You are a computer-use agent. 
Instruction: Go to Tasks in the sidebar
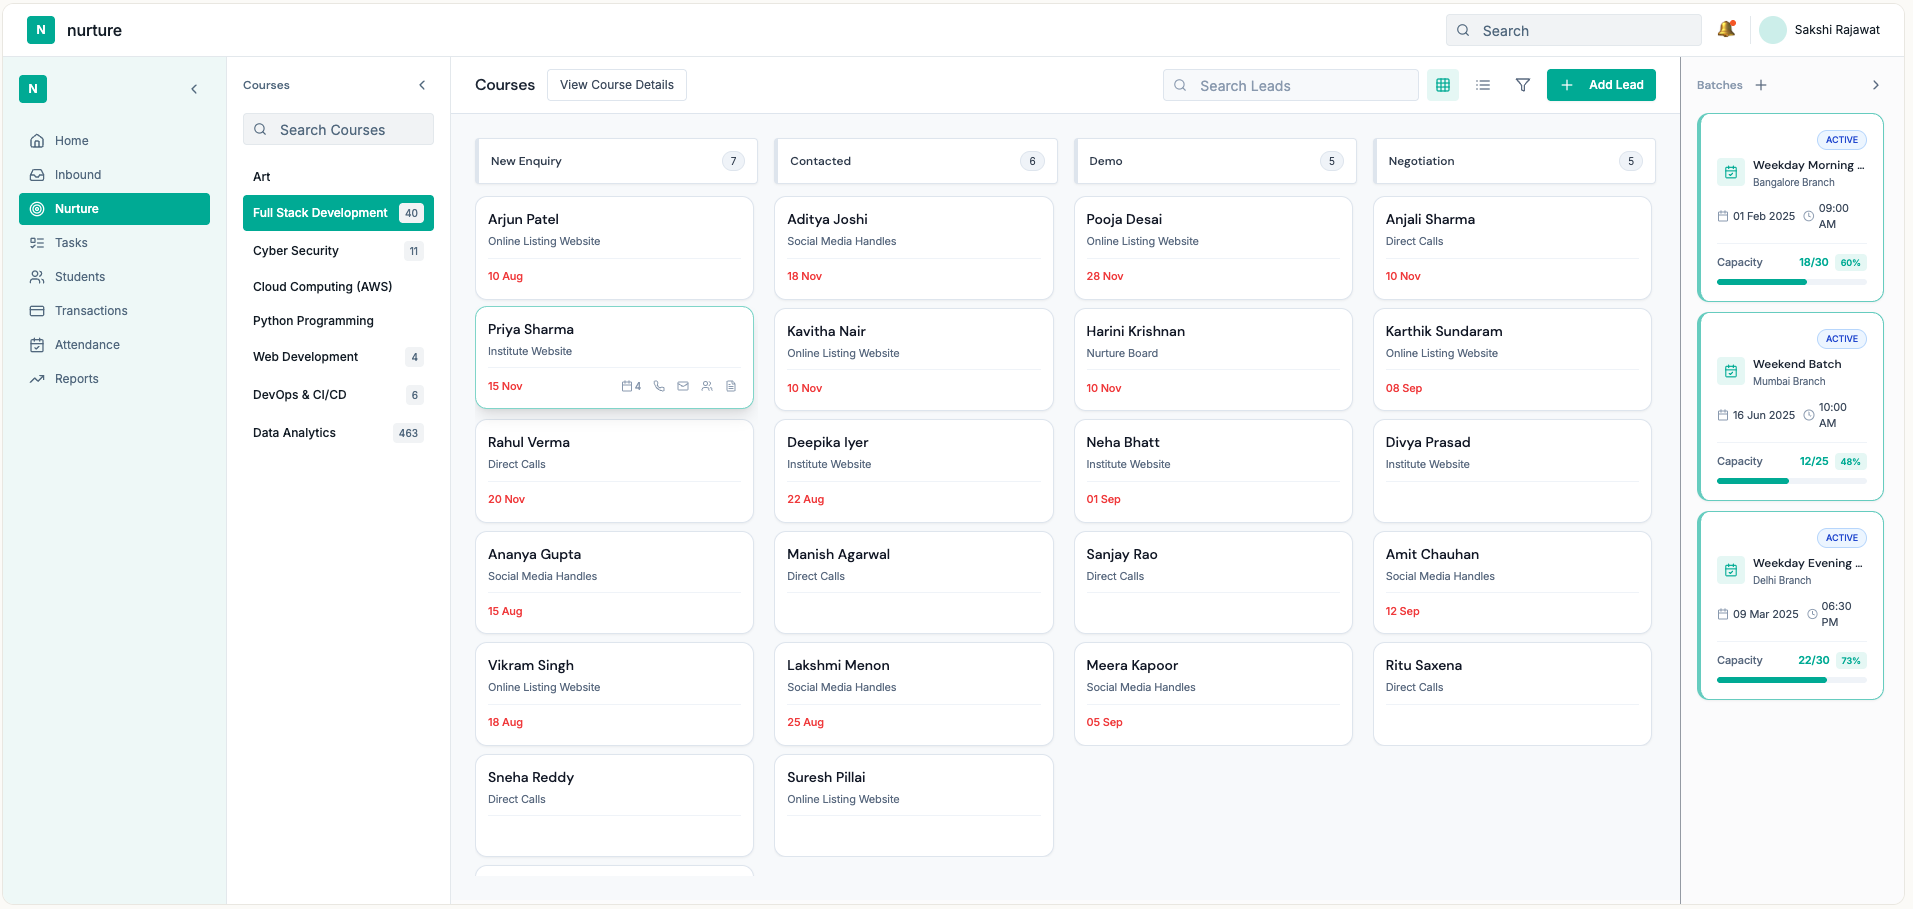tap(114, 243)
